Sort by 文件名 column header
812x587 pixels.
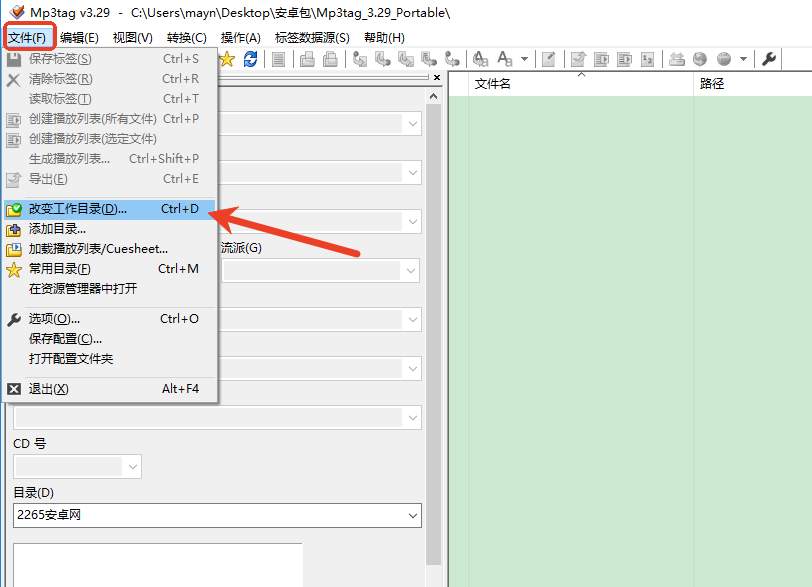[581, 84]
